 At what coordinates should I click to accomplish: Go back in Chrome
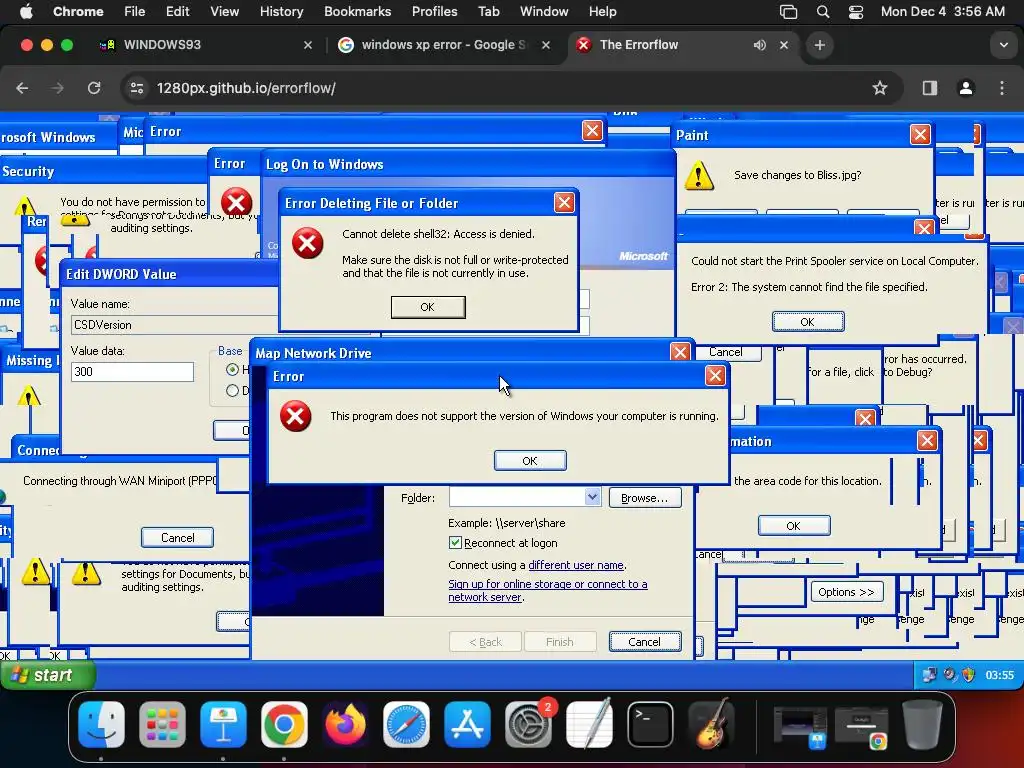[22, 88]
